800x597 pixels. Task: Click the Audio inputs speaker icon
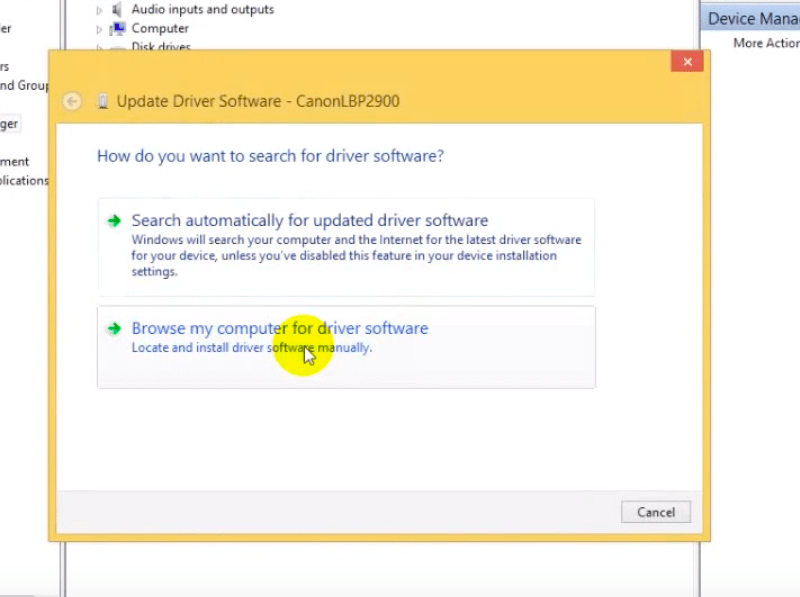click(x=117, y=9)
